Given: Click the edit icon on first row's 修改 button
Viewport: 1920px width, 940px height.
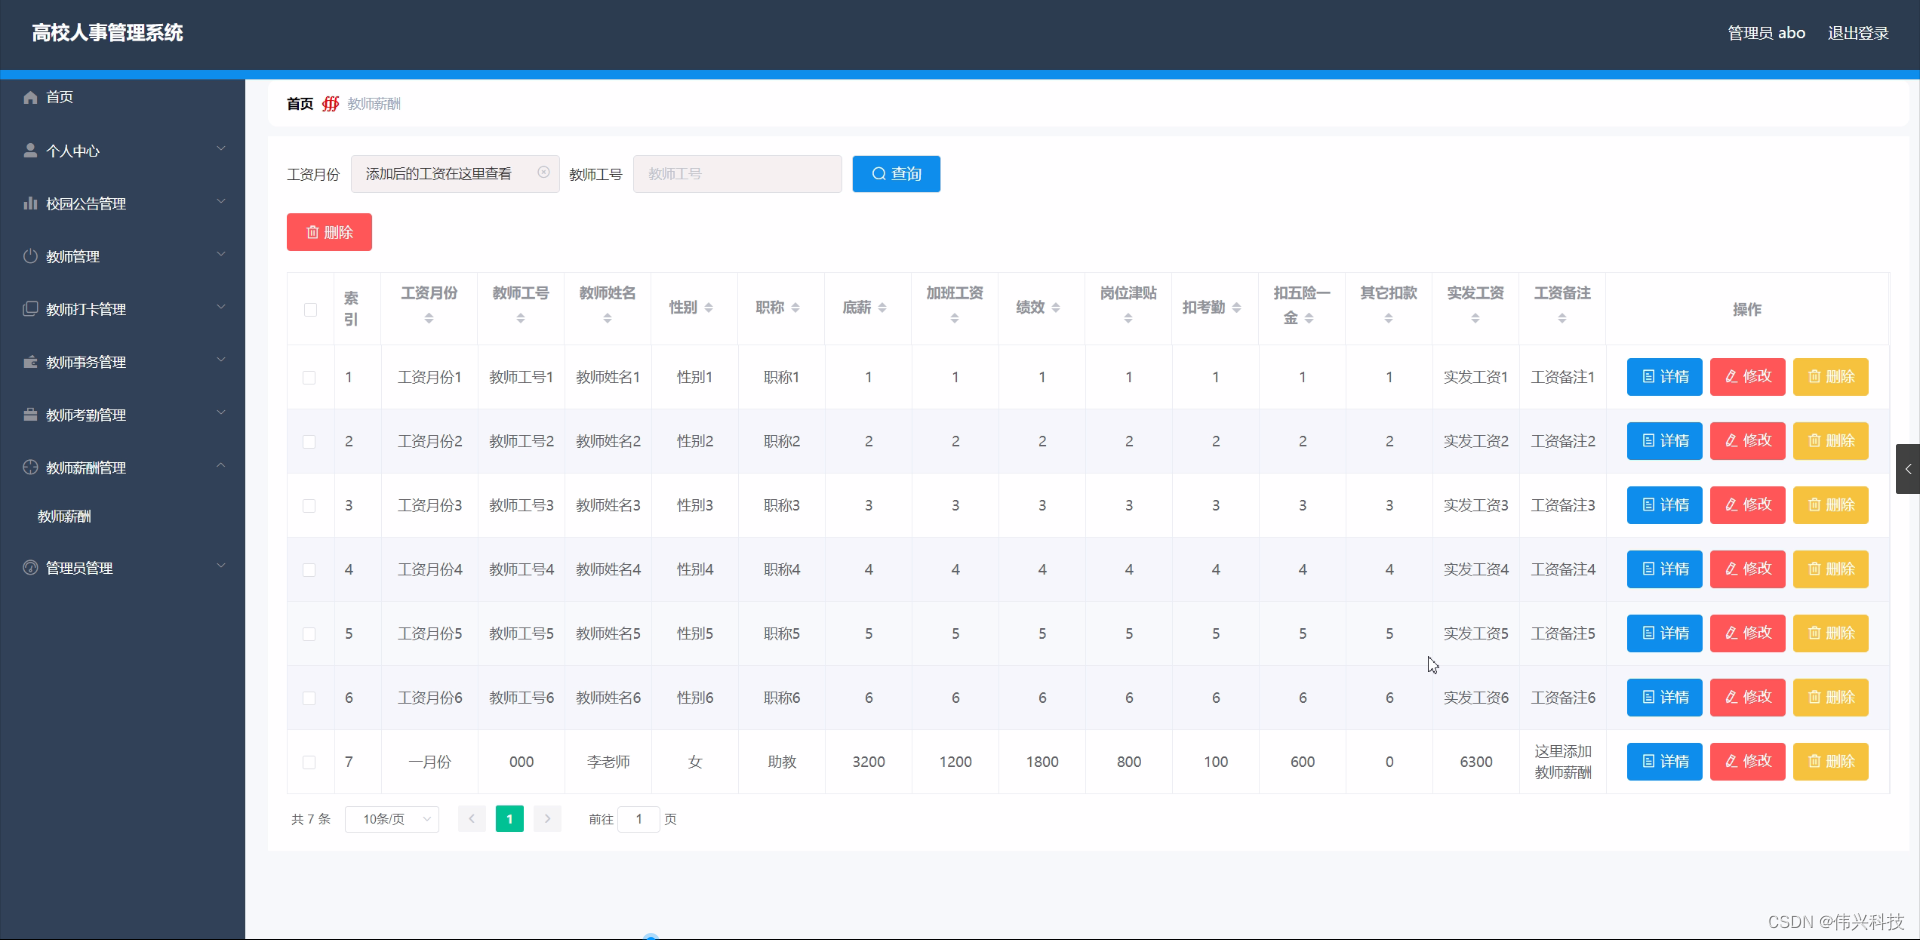Looking at the screenshot, I should (x=1732, y=377).
